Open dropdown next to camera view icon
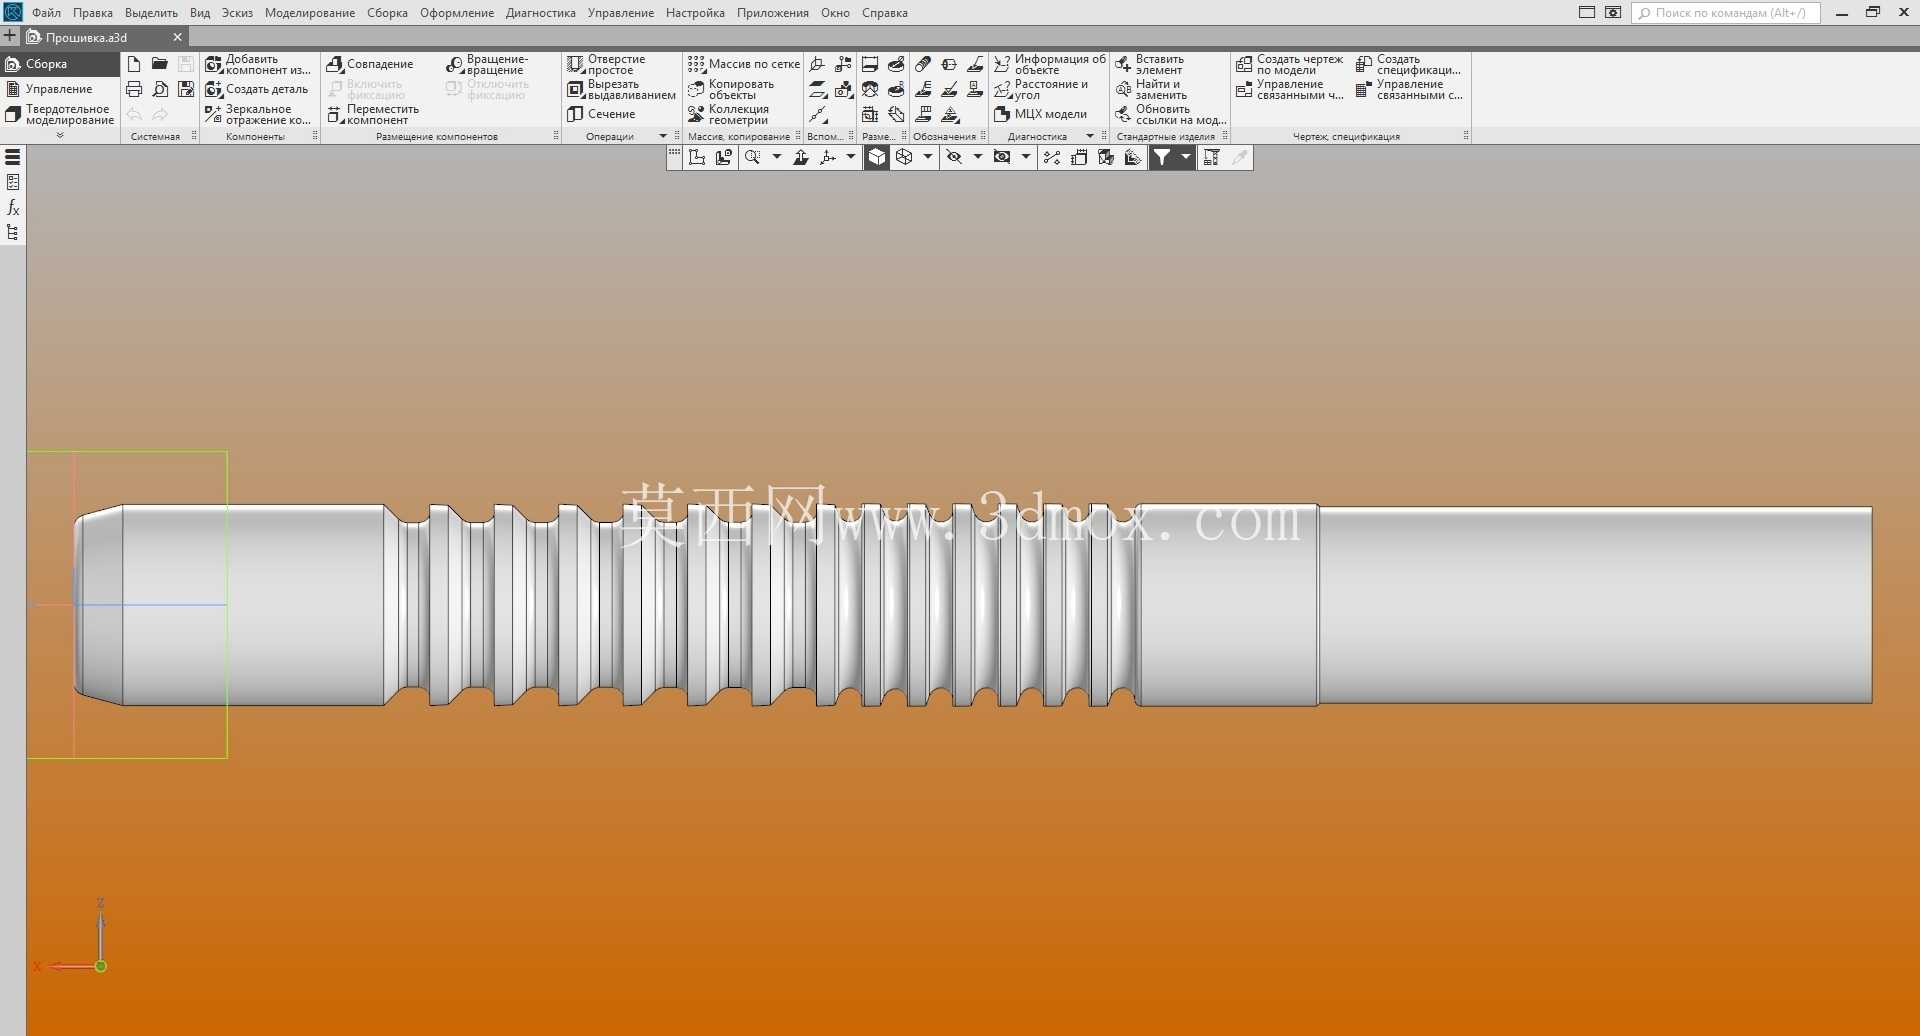 coord(1026,157)
